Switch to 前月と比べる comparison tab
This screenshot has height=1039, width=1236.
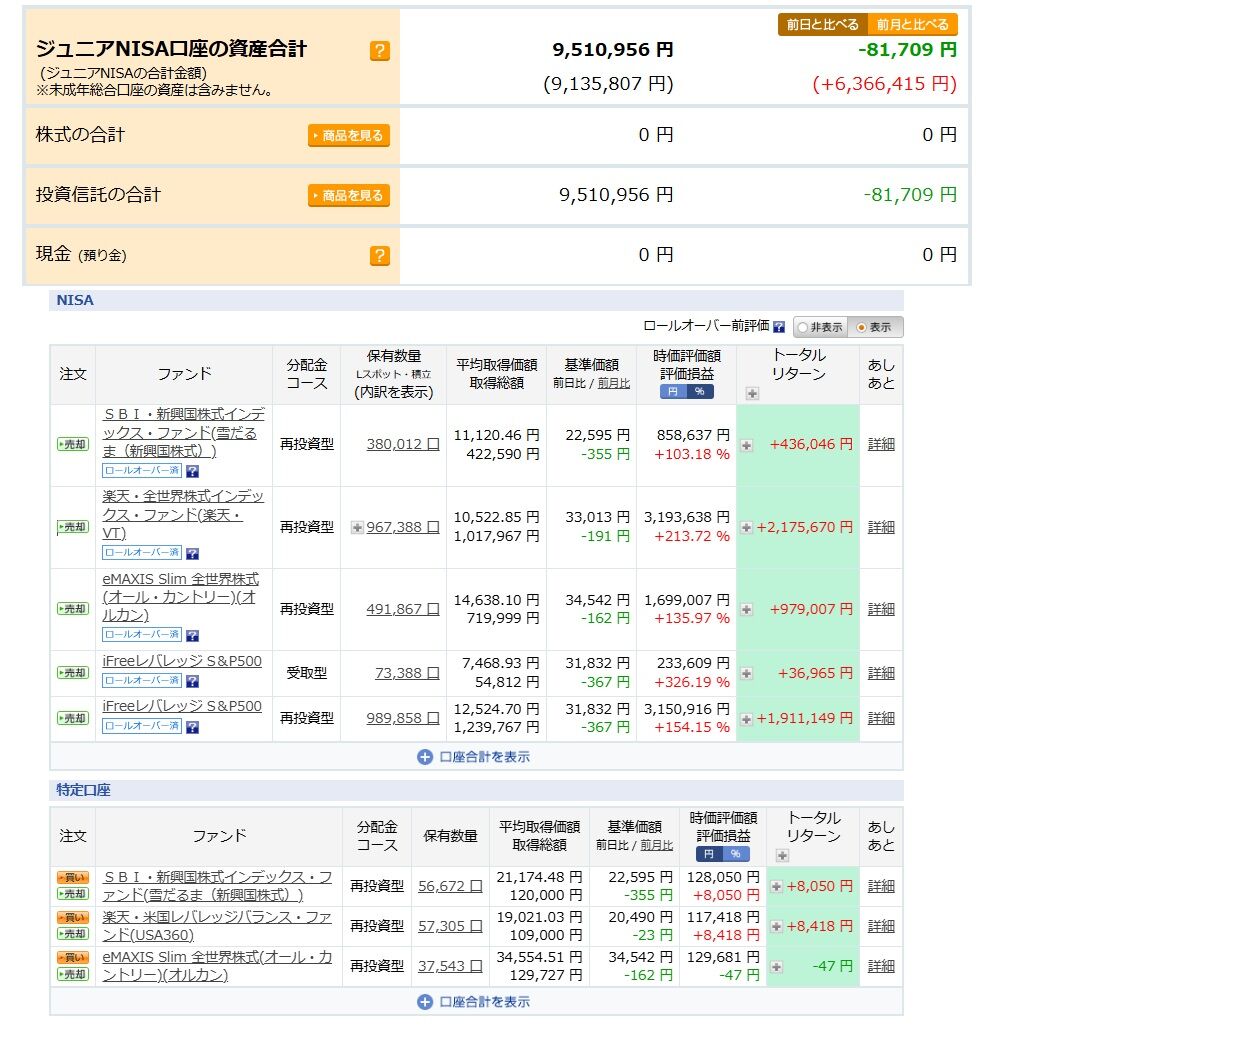913,24
